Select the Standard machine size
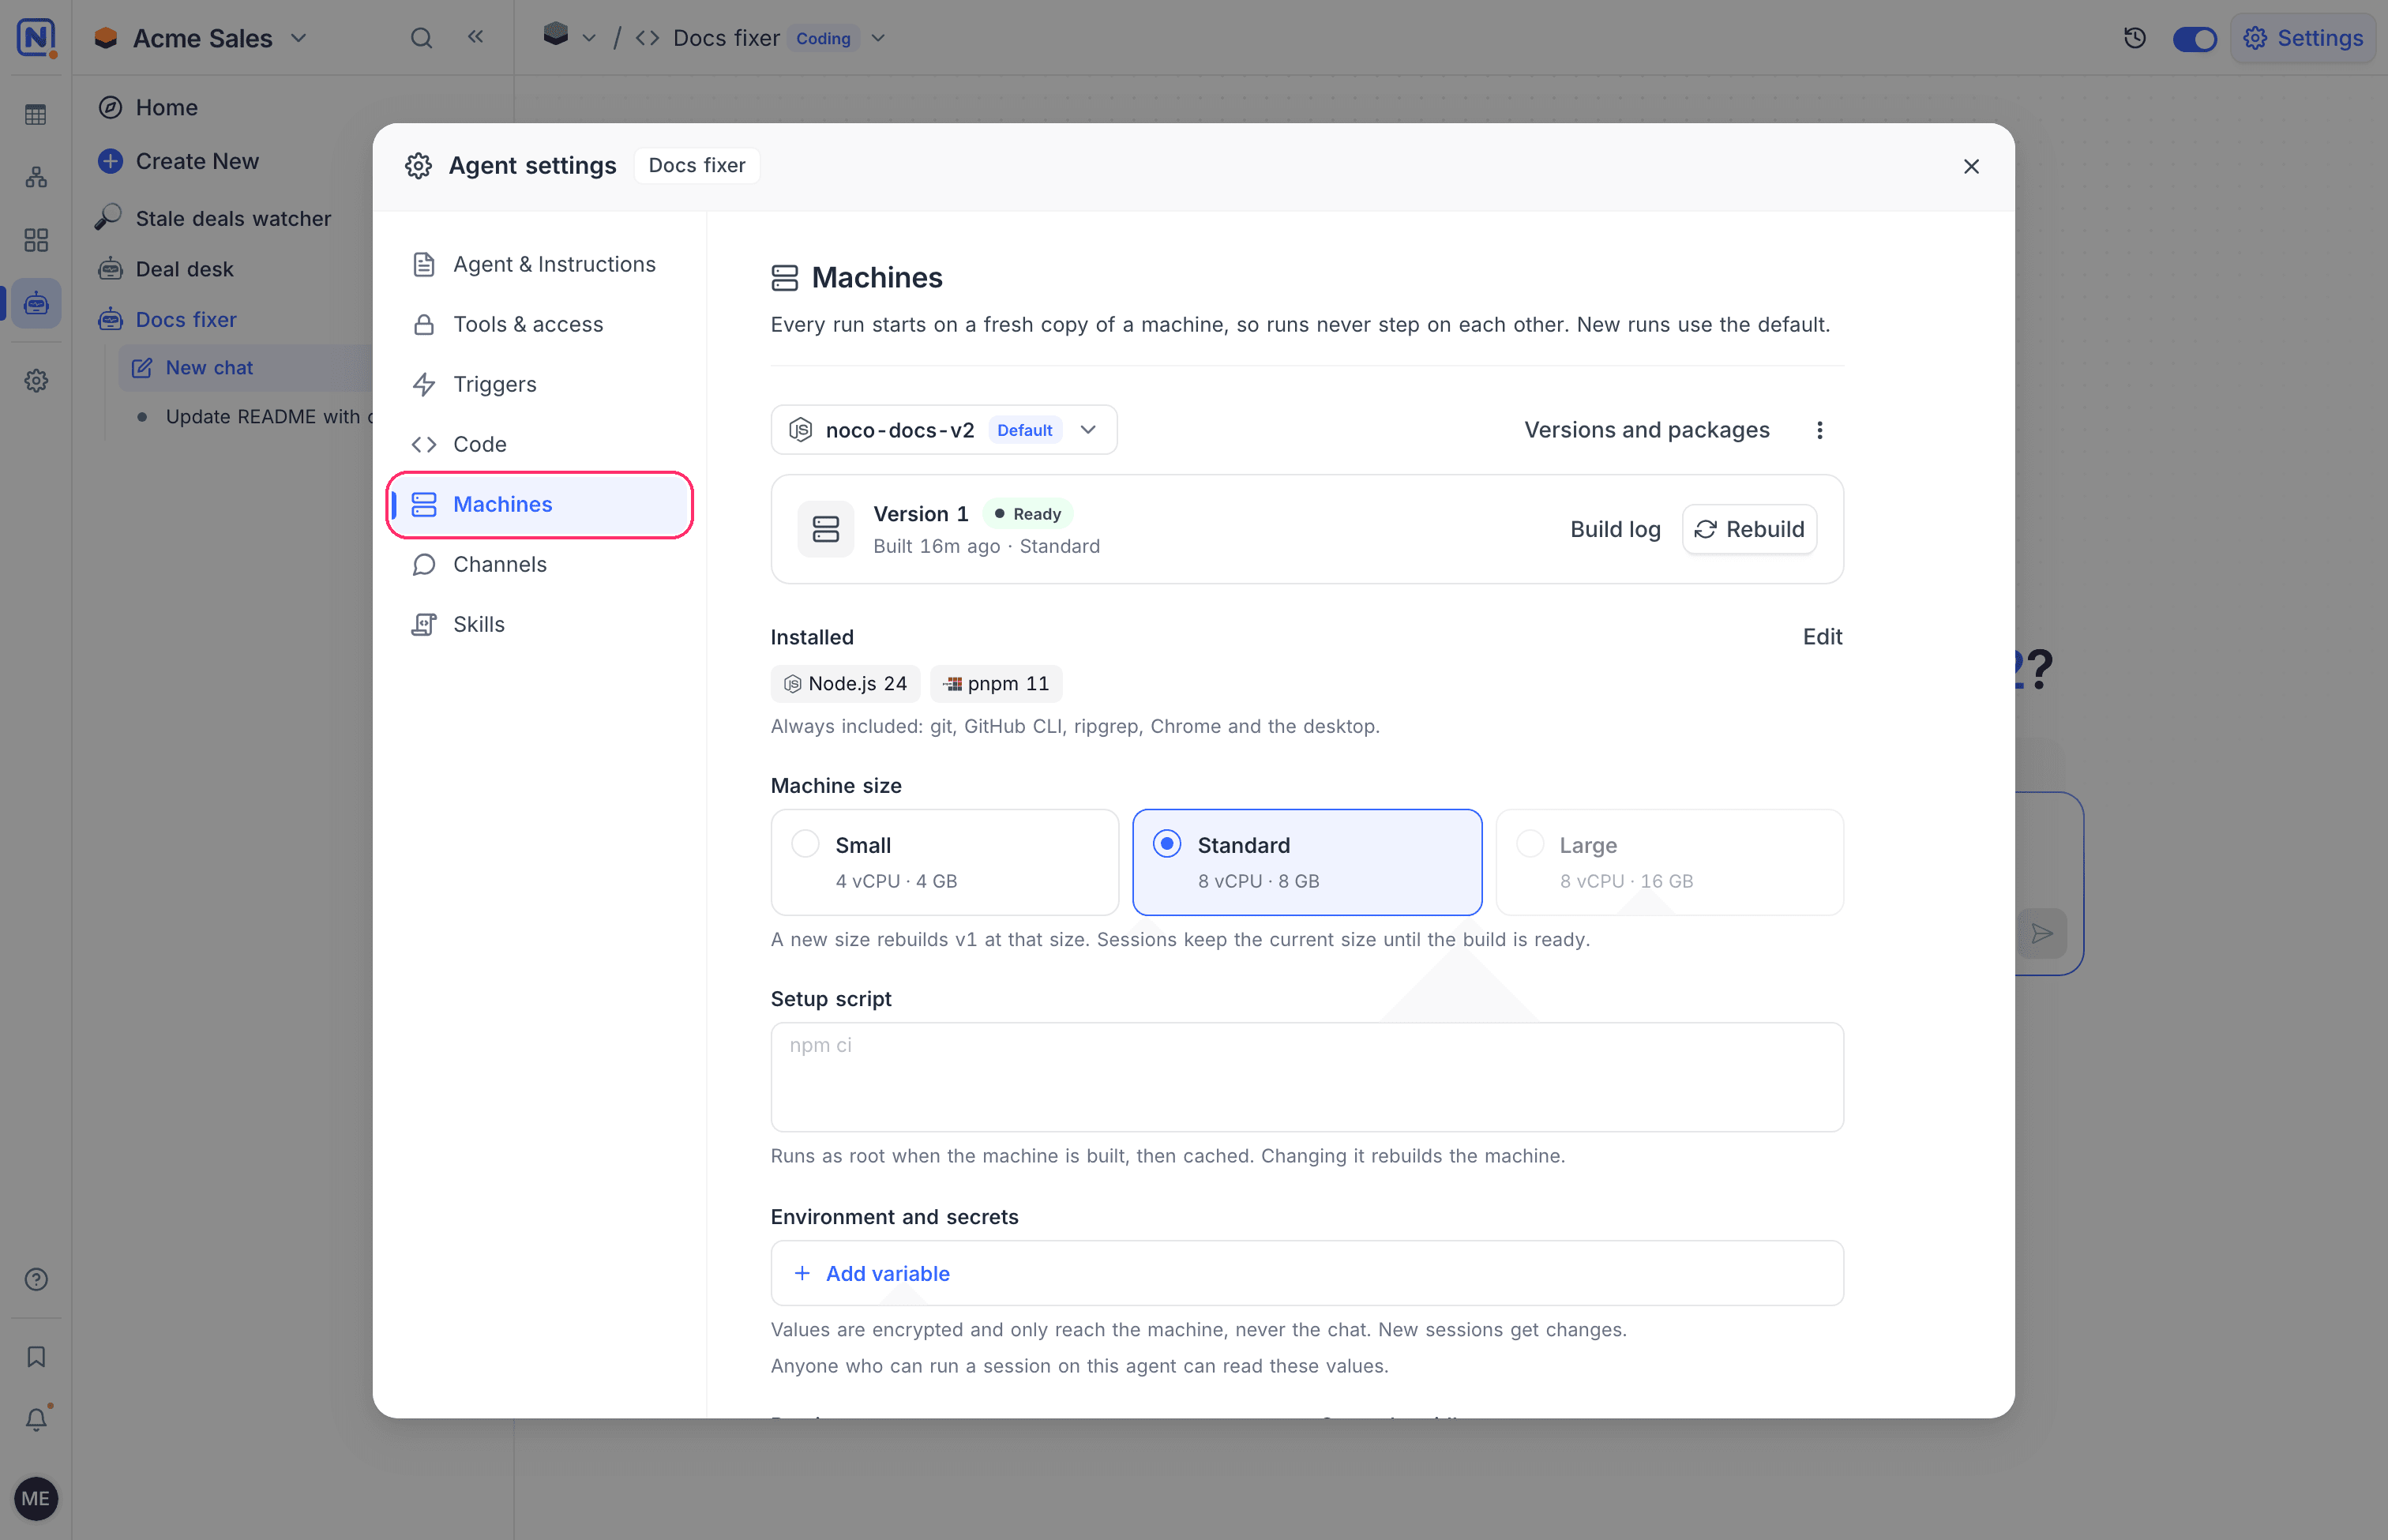This screenshot has height=1540, width=2388. coord(1306,862)
